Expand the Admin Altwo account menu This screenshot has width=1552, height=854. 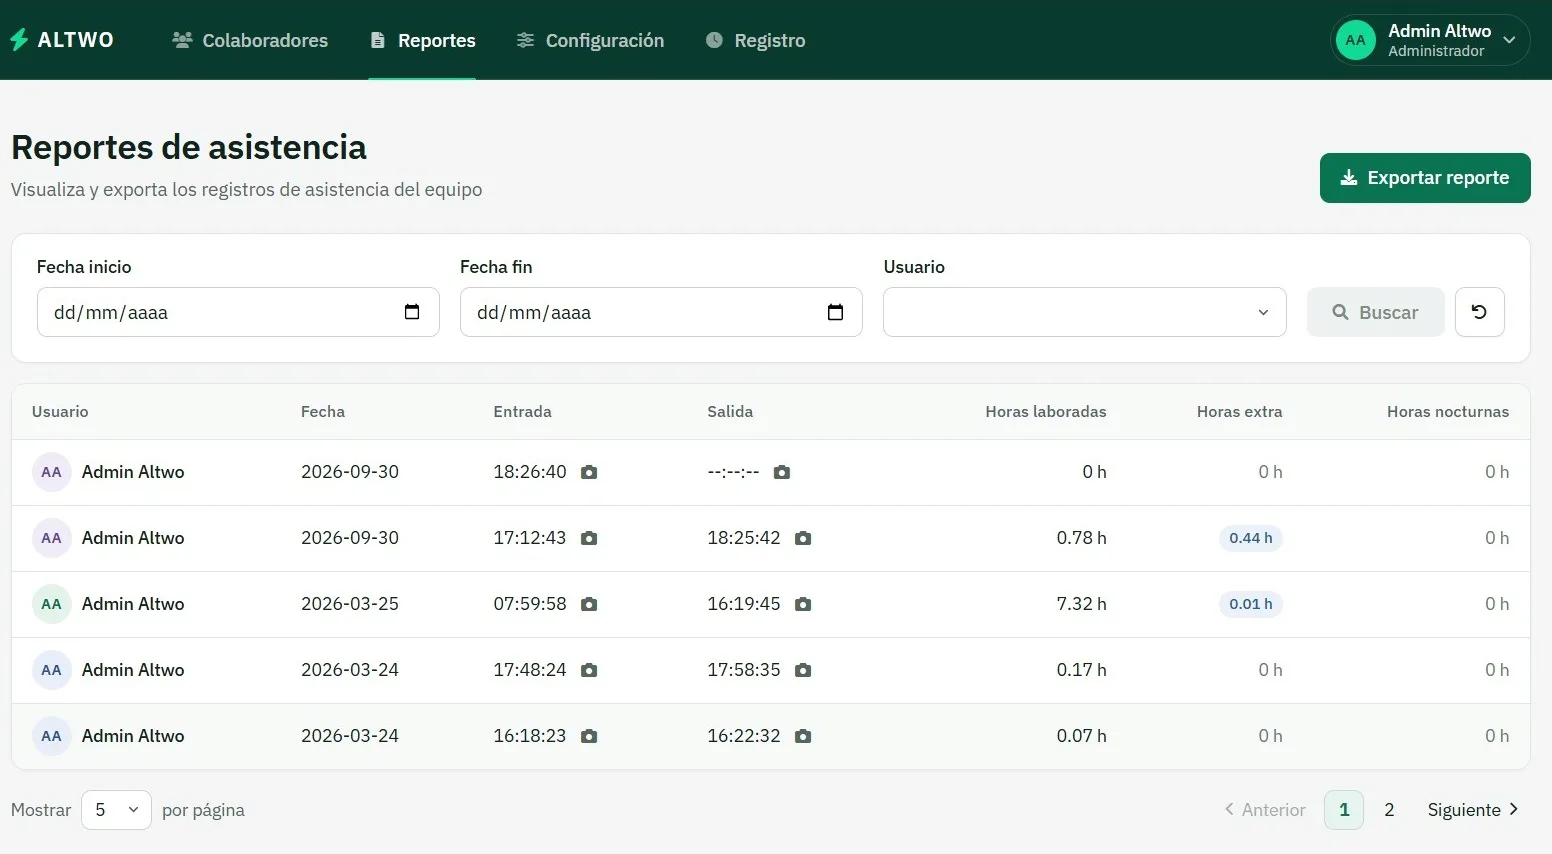1430,40
